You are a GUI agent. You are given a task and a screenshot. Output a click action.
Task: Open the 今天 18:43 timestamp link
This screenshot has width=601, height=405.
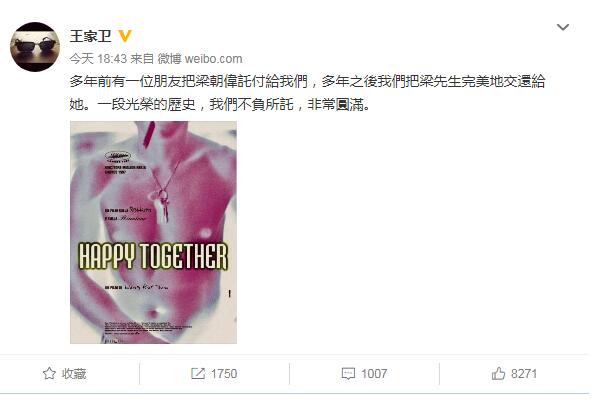point(98,59)
